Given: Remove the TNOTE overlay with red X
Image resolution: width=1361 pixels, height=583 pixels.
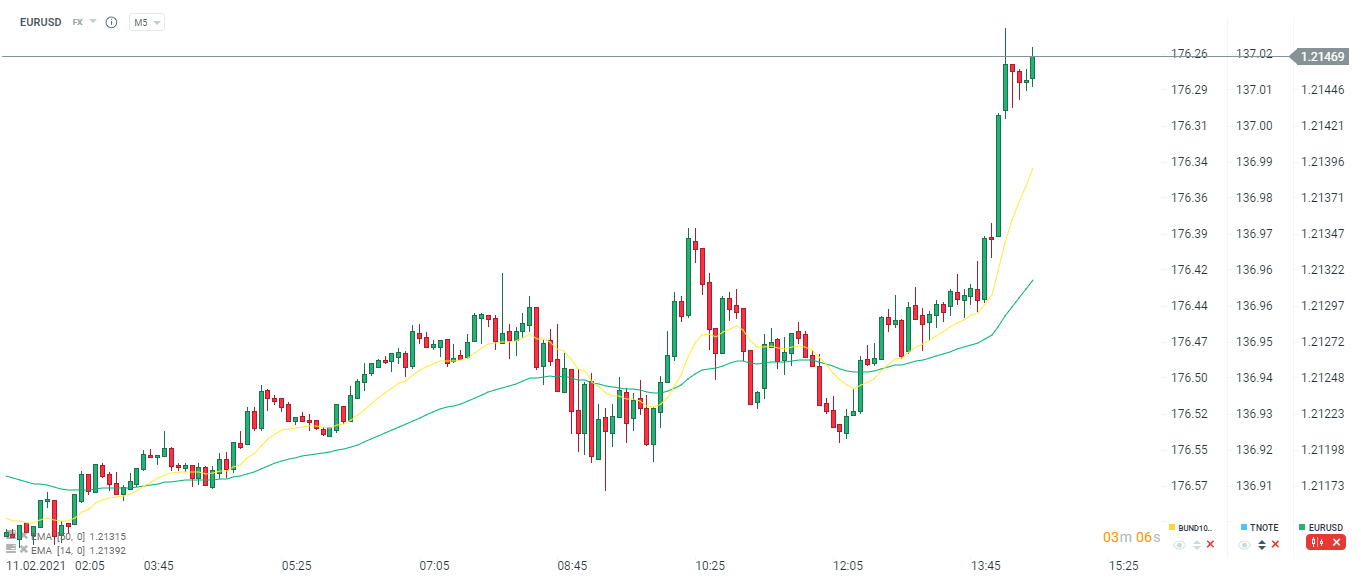Looking at the screenshot, I should pos(1275,544).
